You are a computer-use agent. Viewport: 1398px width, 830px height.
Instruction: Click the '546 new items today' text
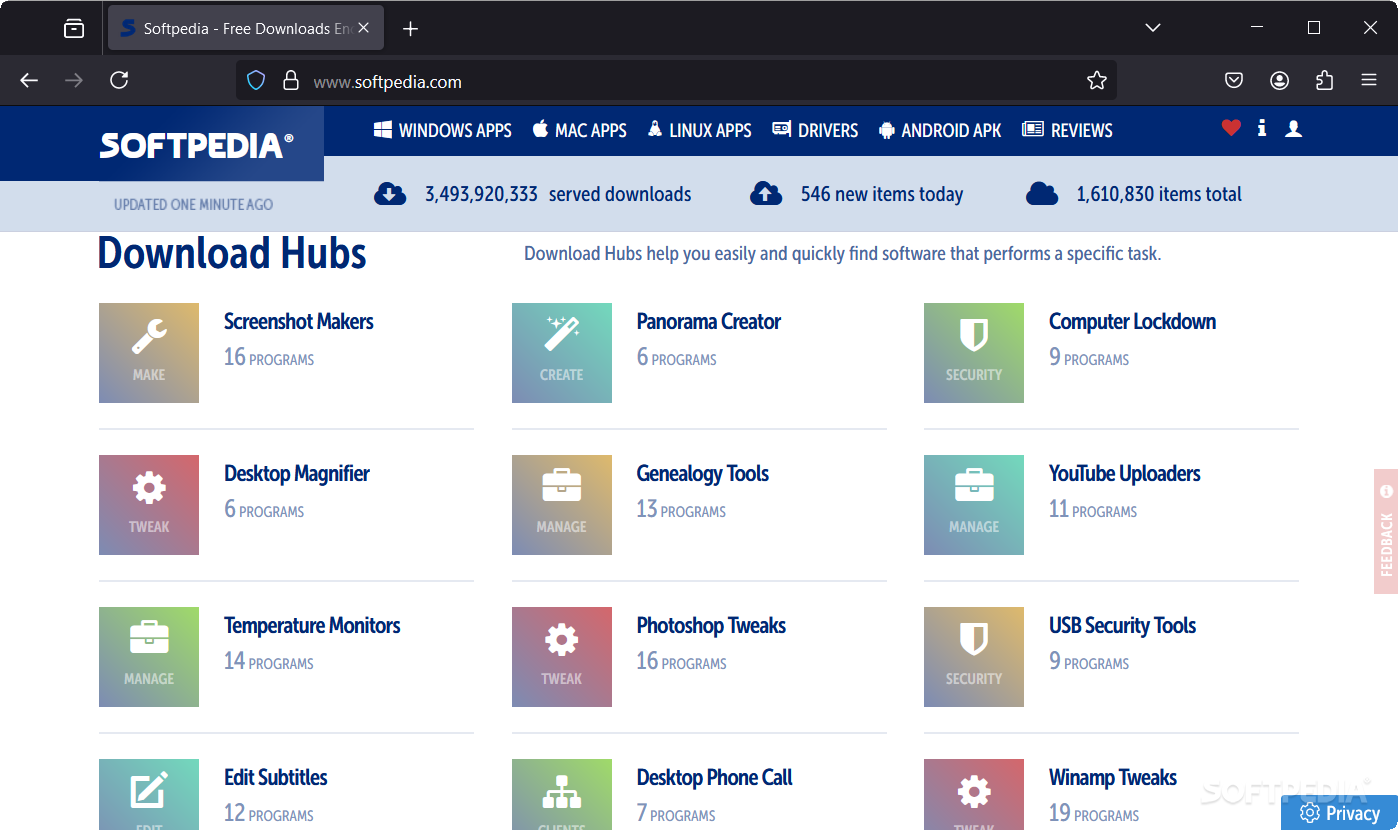coord(882,194)
